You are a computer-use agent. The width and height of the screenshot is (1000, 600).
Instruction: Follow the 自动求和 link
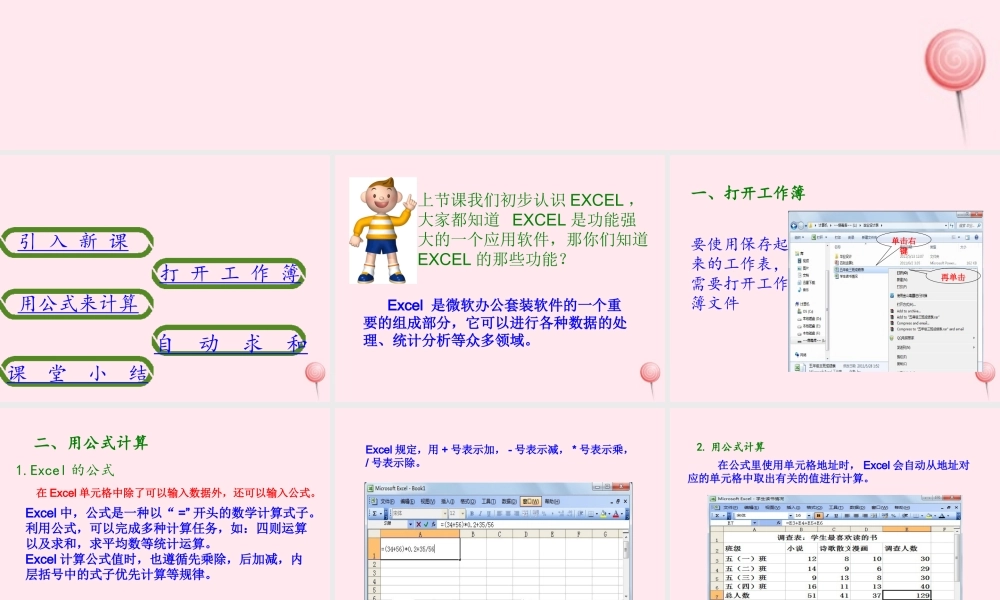[x=231, y=343]
